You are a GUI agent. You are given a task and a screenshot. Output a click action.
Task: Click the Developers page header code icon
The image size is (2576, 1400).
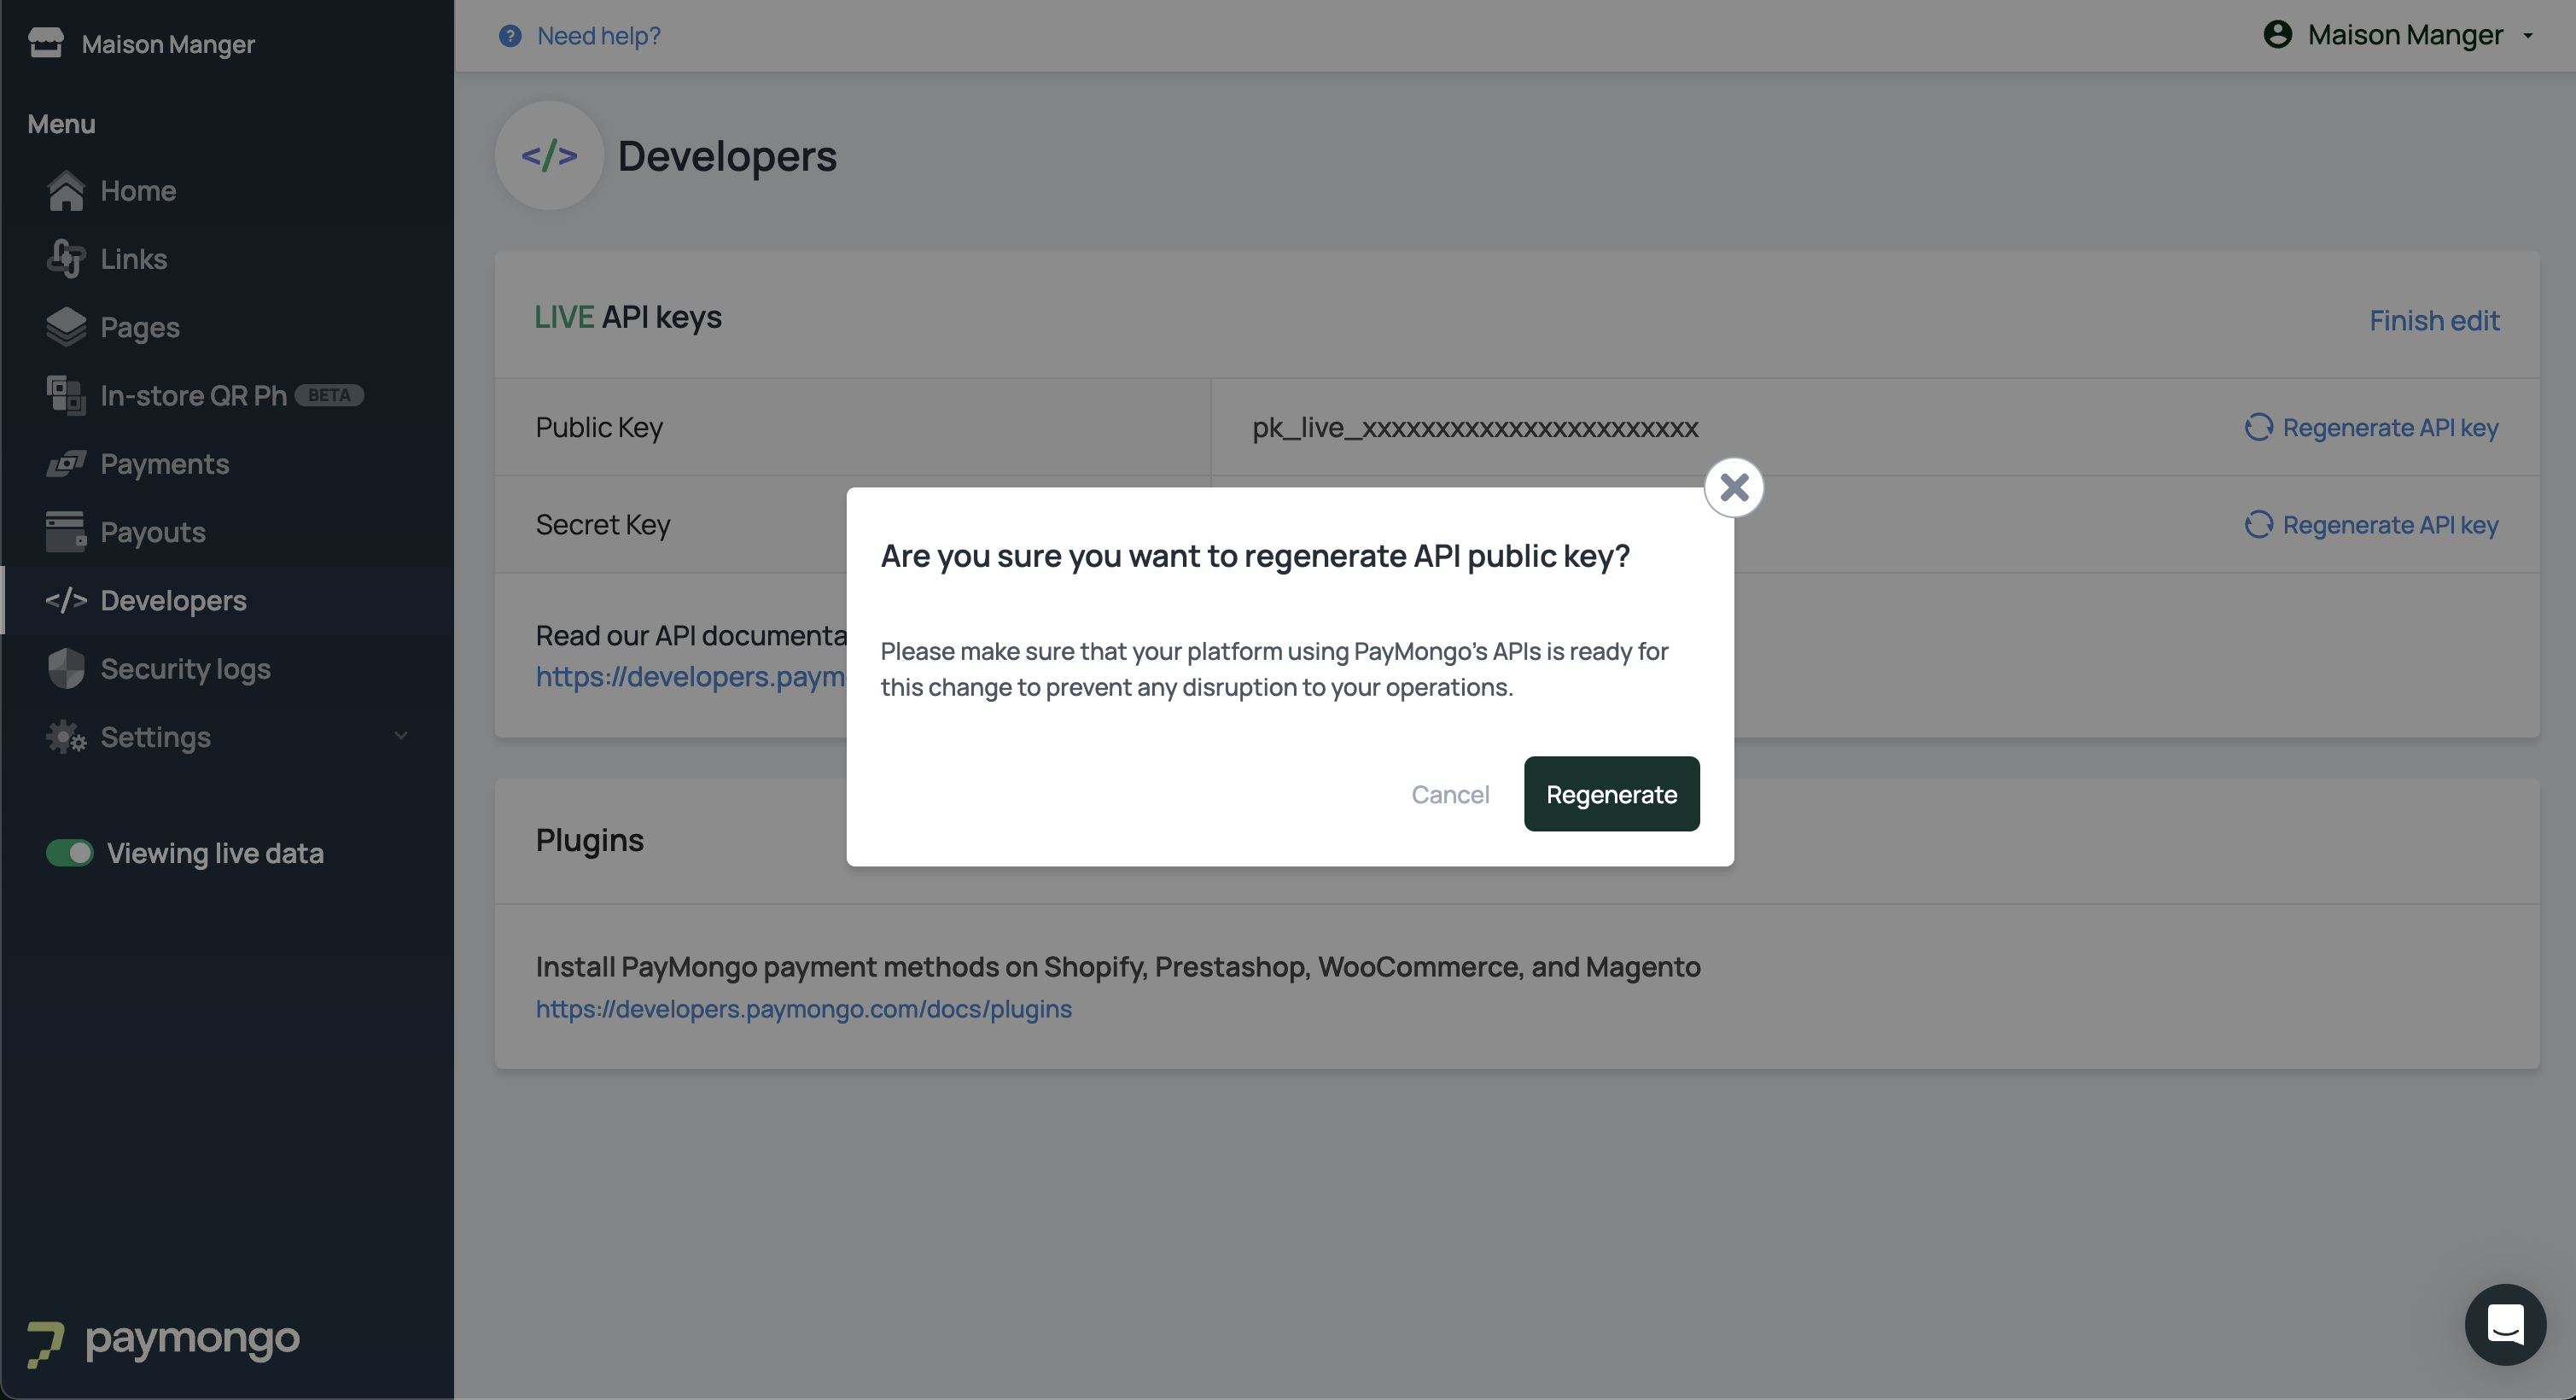(x=549, y=156)
